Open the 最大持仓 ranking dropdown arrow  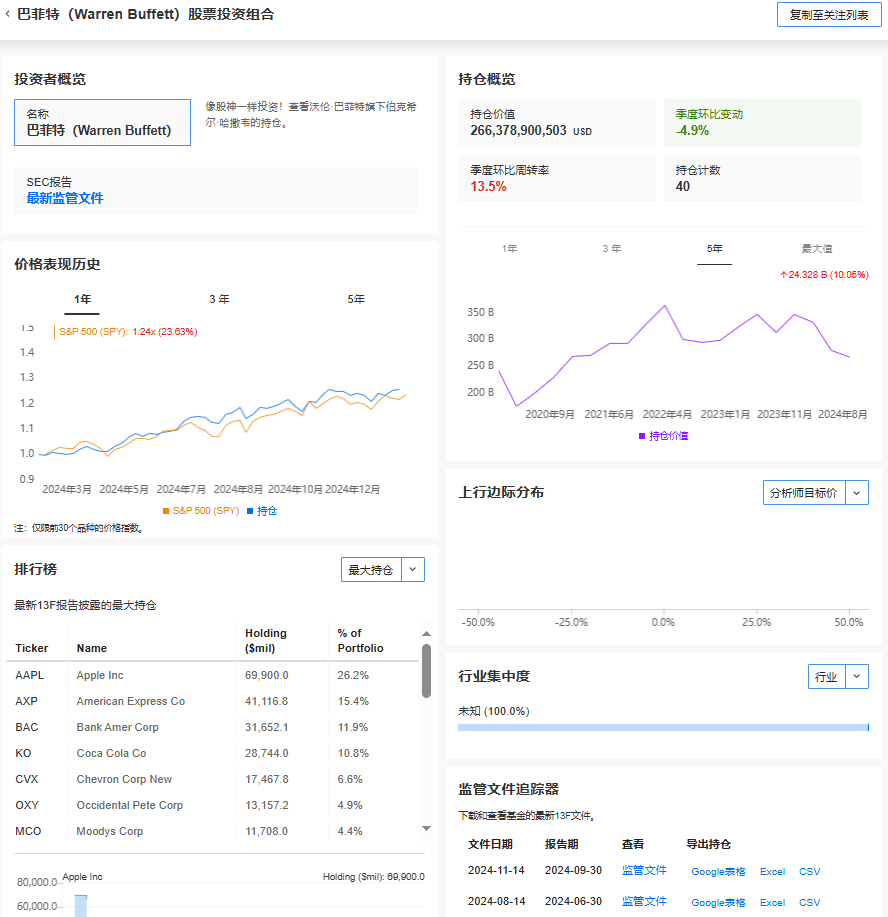coord(414,570)
